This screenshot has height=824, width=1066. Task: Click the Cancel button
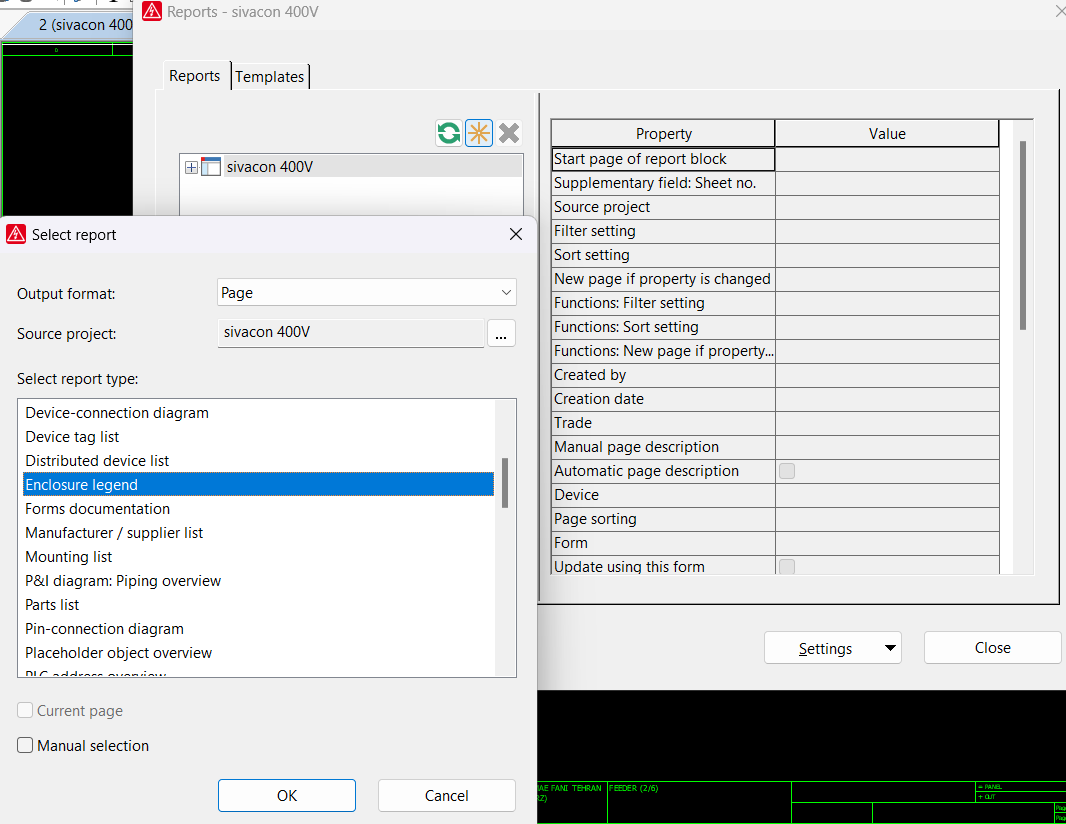tap(447, 795)
